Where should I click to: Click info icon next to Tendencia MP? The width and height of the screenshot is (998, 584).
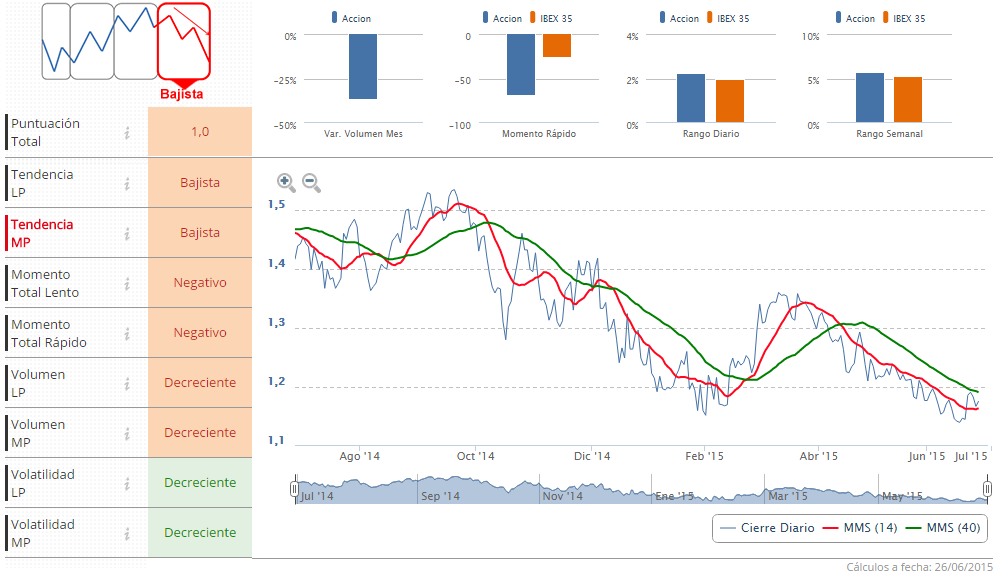pyautogui.click(x=127, y=233)
